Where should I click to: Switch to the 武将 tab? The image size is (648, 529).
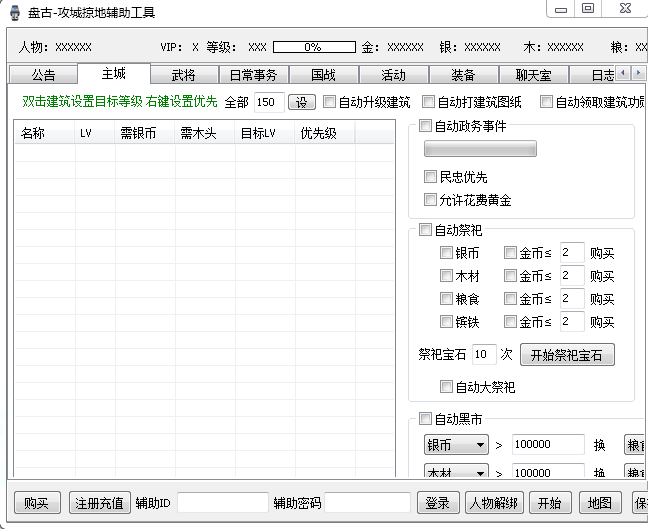coord(183,75)
